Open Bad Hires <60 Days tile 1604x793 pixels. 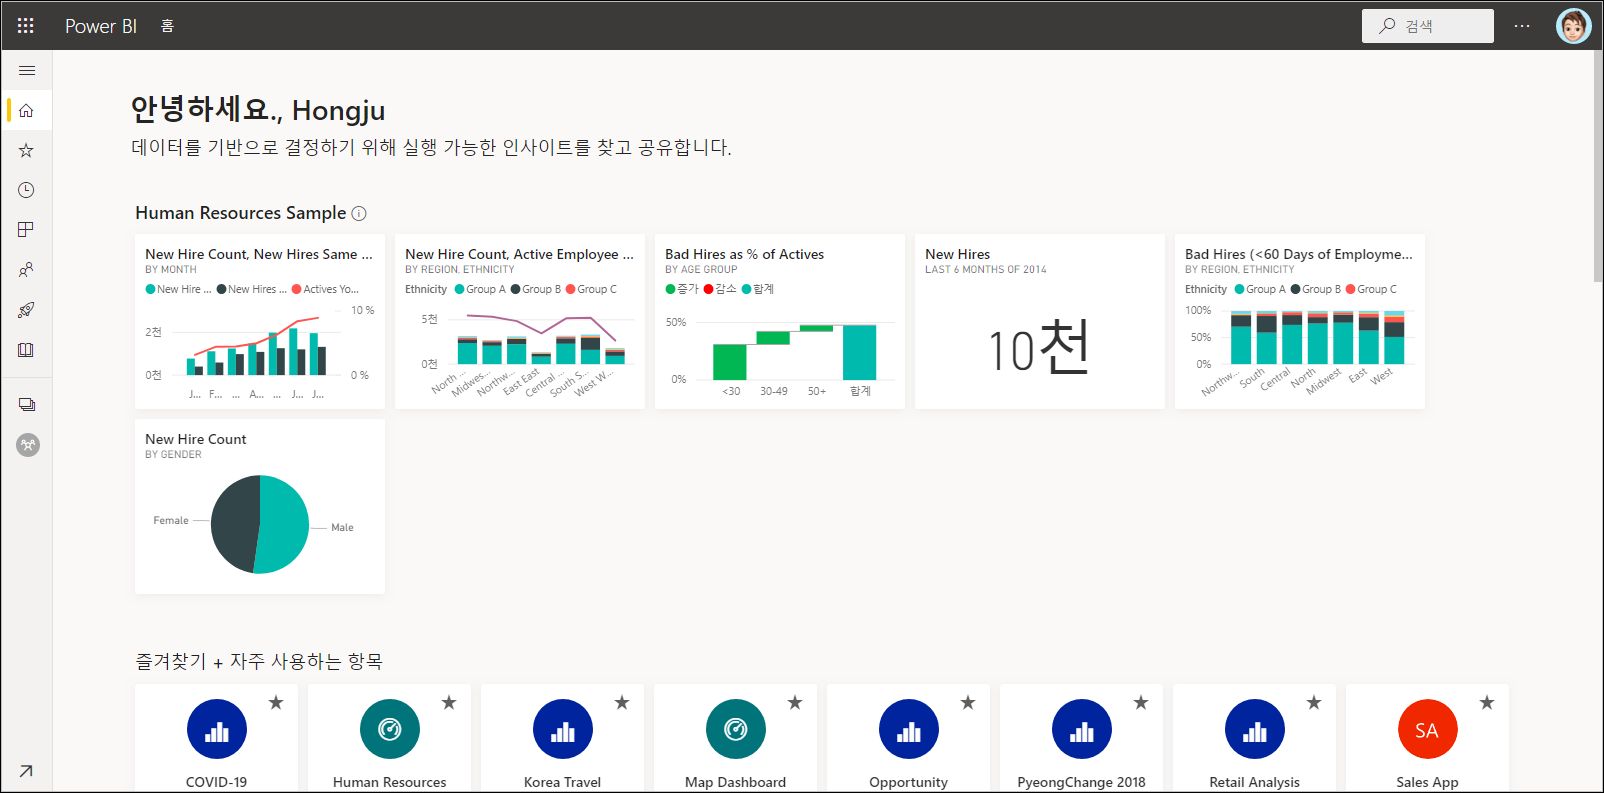(1300, 321)
